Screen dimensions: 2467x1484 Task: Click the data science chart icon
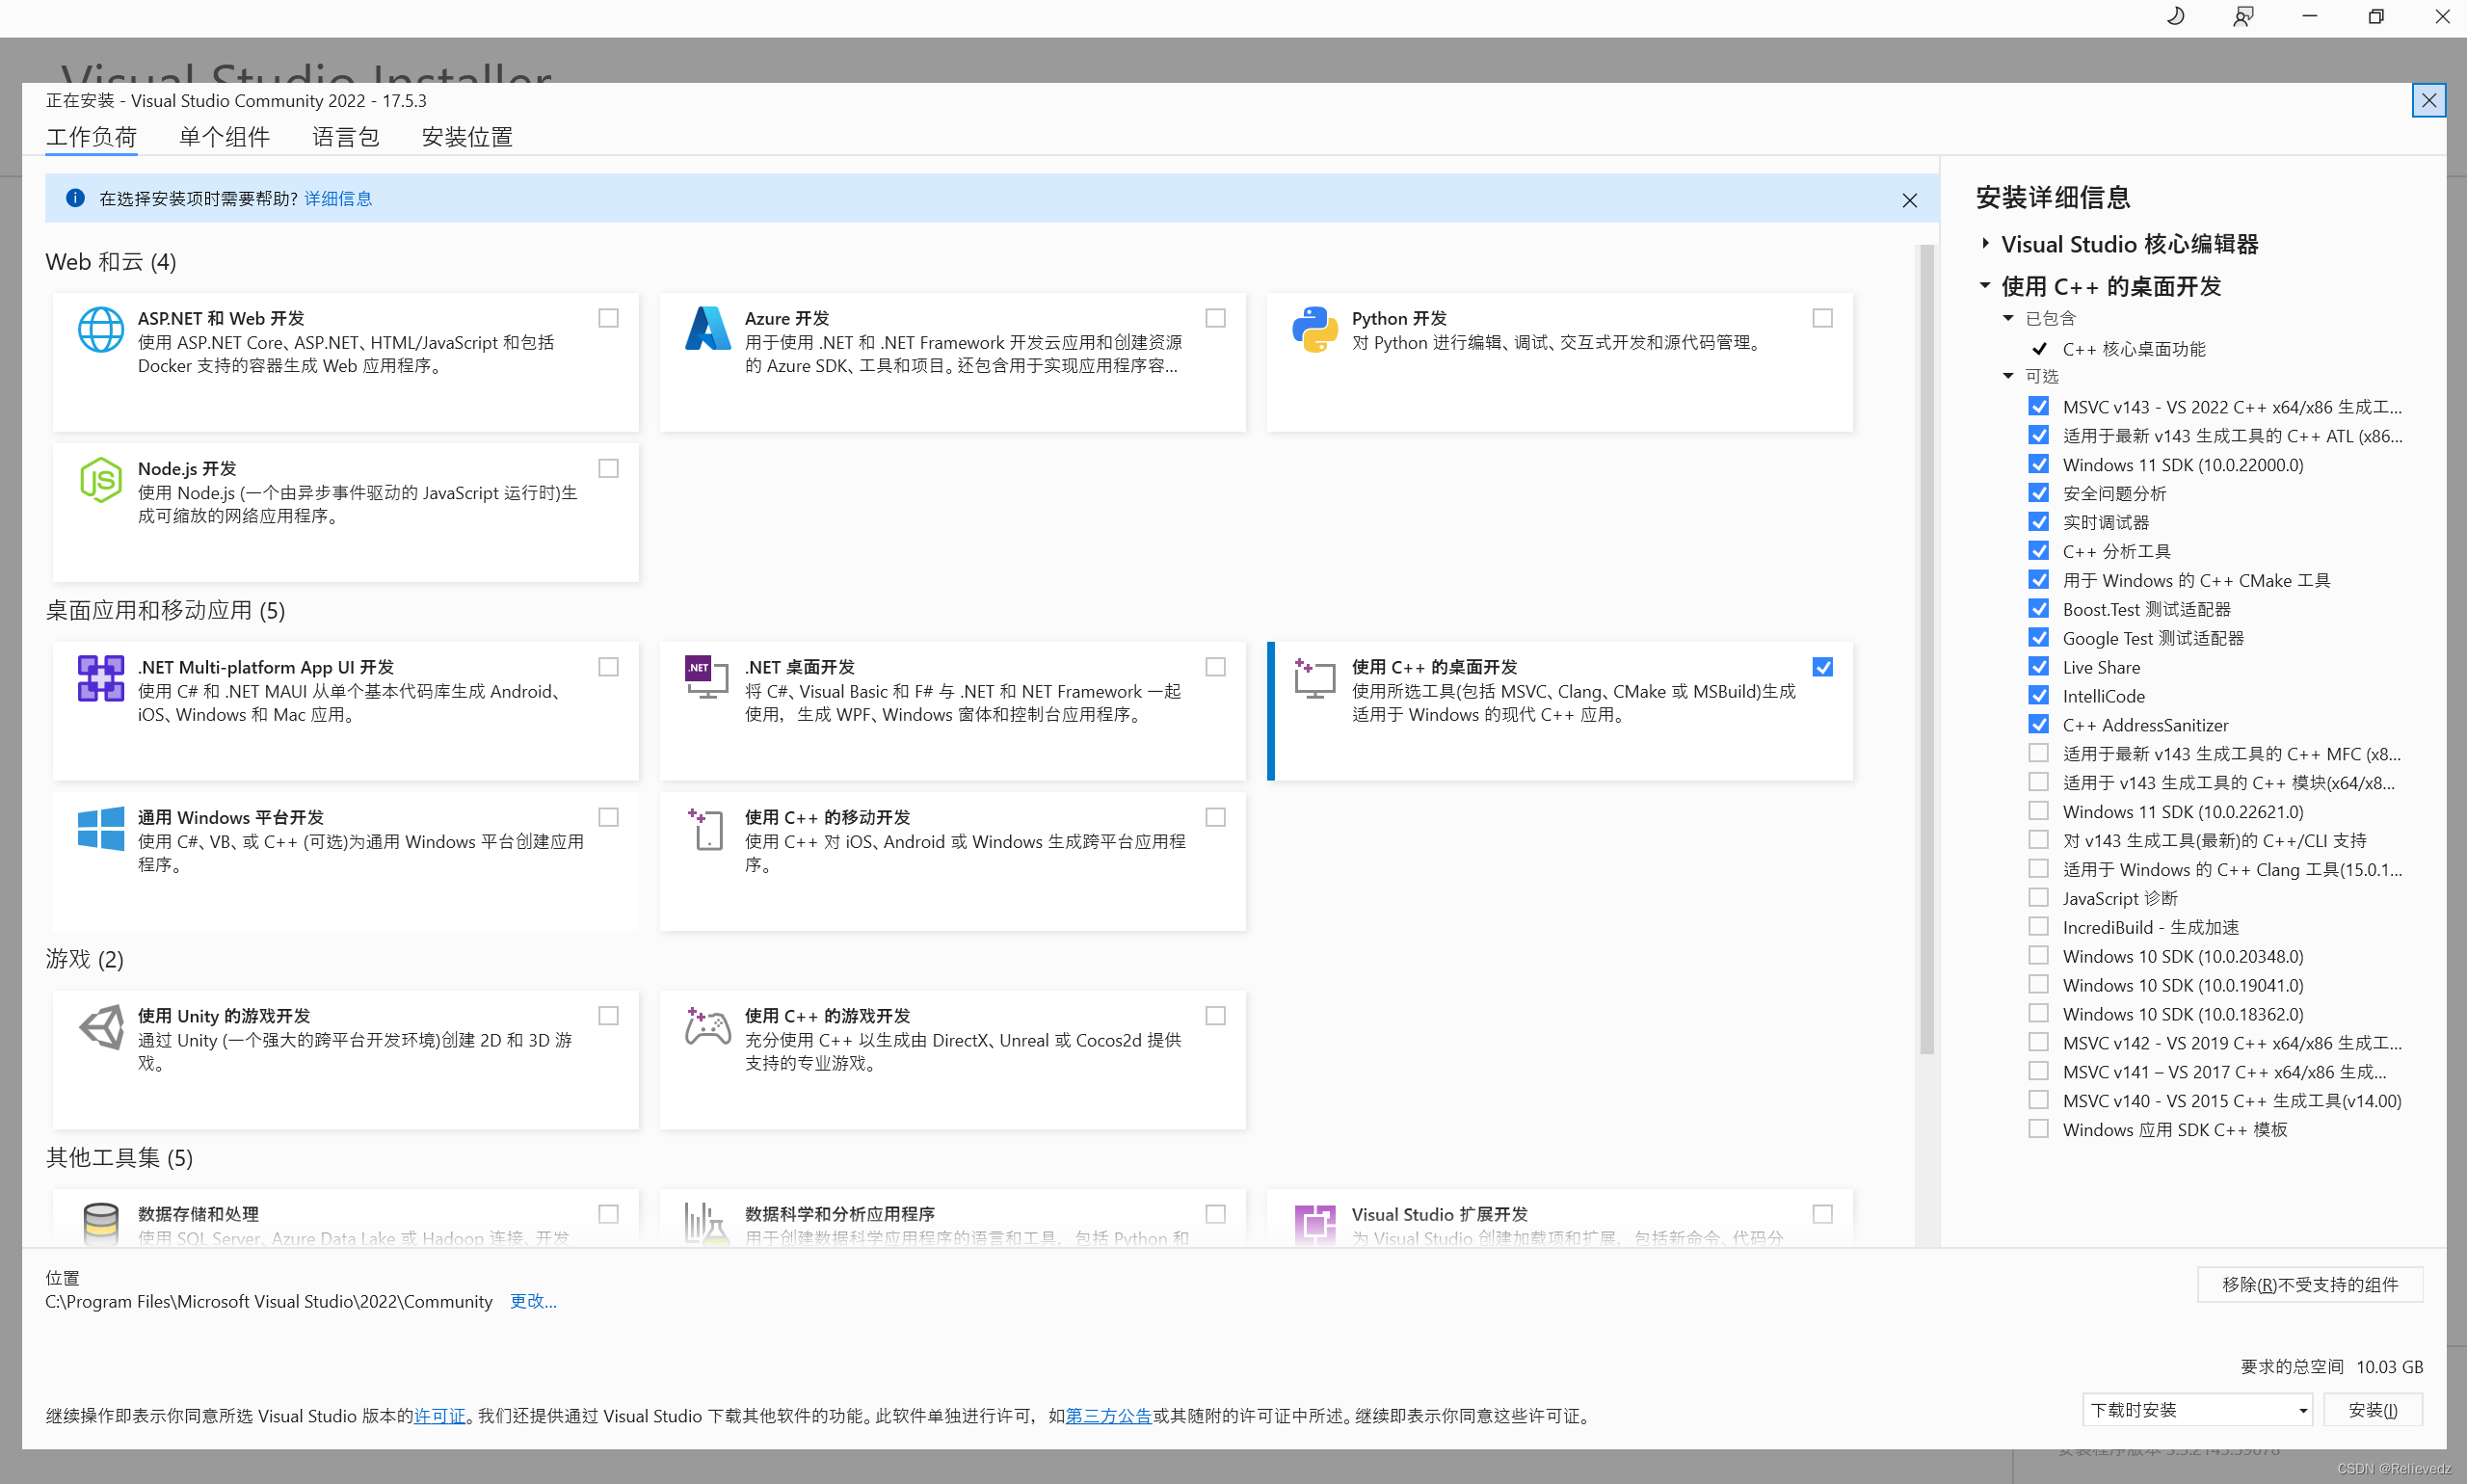[x=706, y=1223]
